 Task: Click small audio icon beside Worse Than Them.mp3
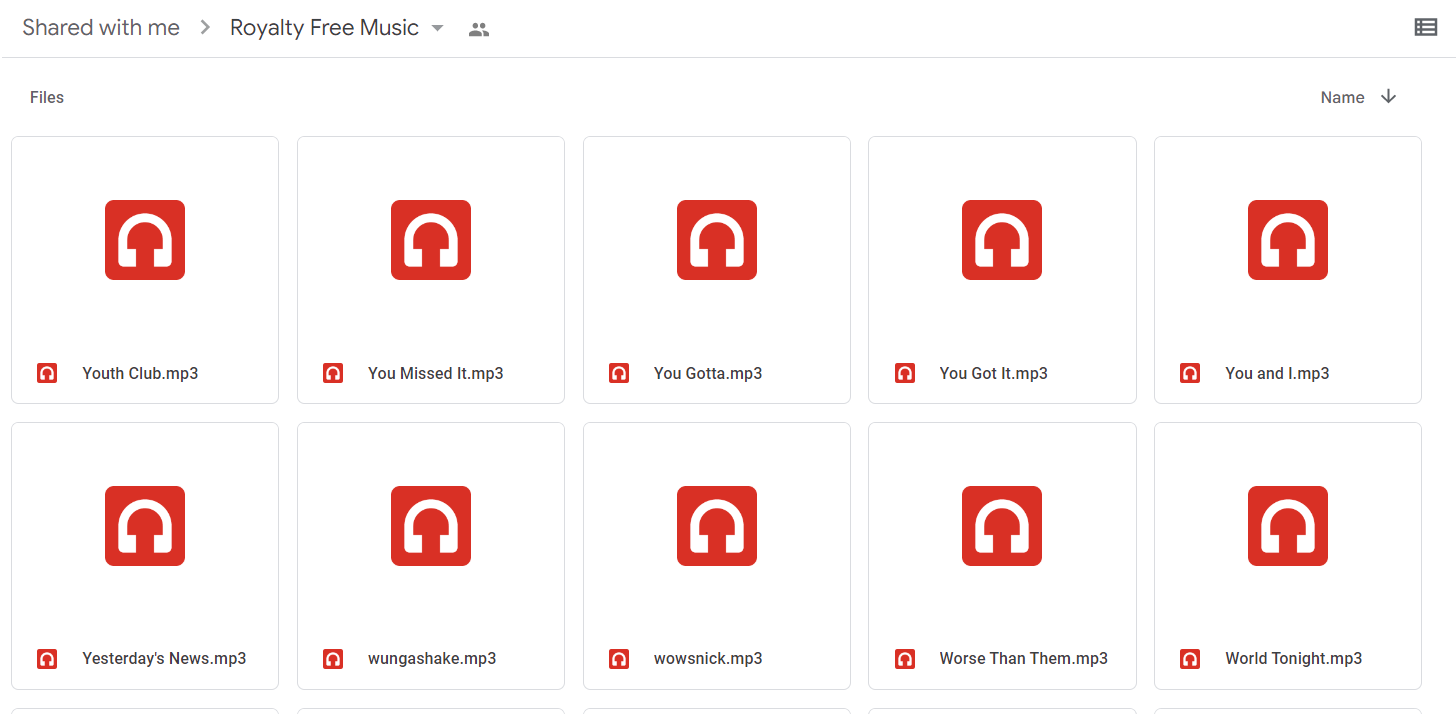[905, 659]
